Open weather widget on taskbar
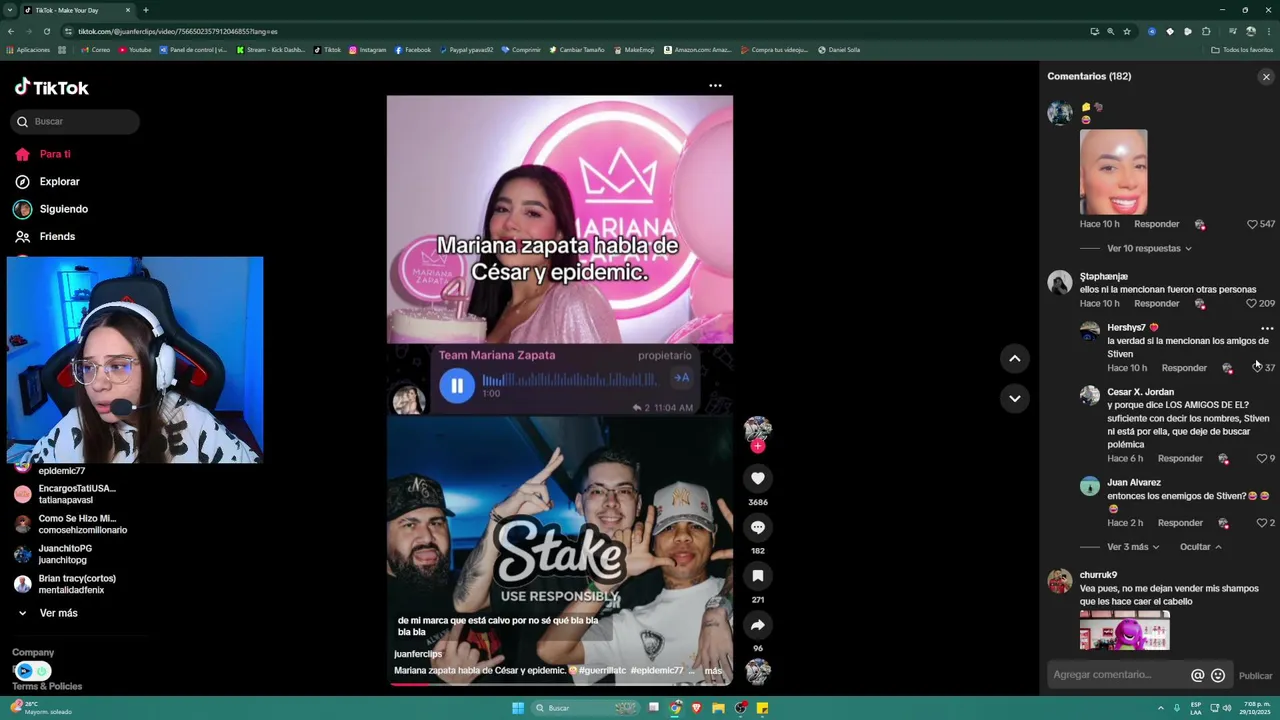 coord(40,708)
